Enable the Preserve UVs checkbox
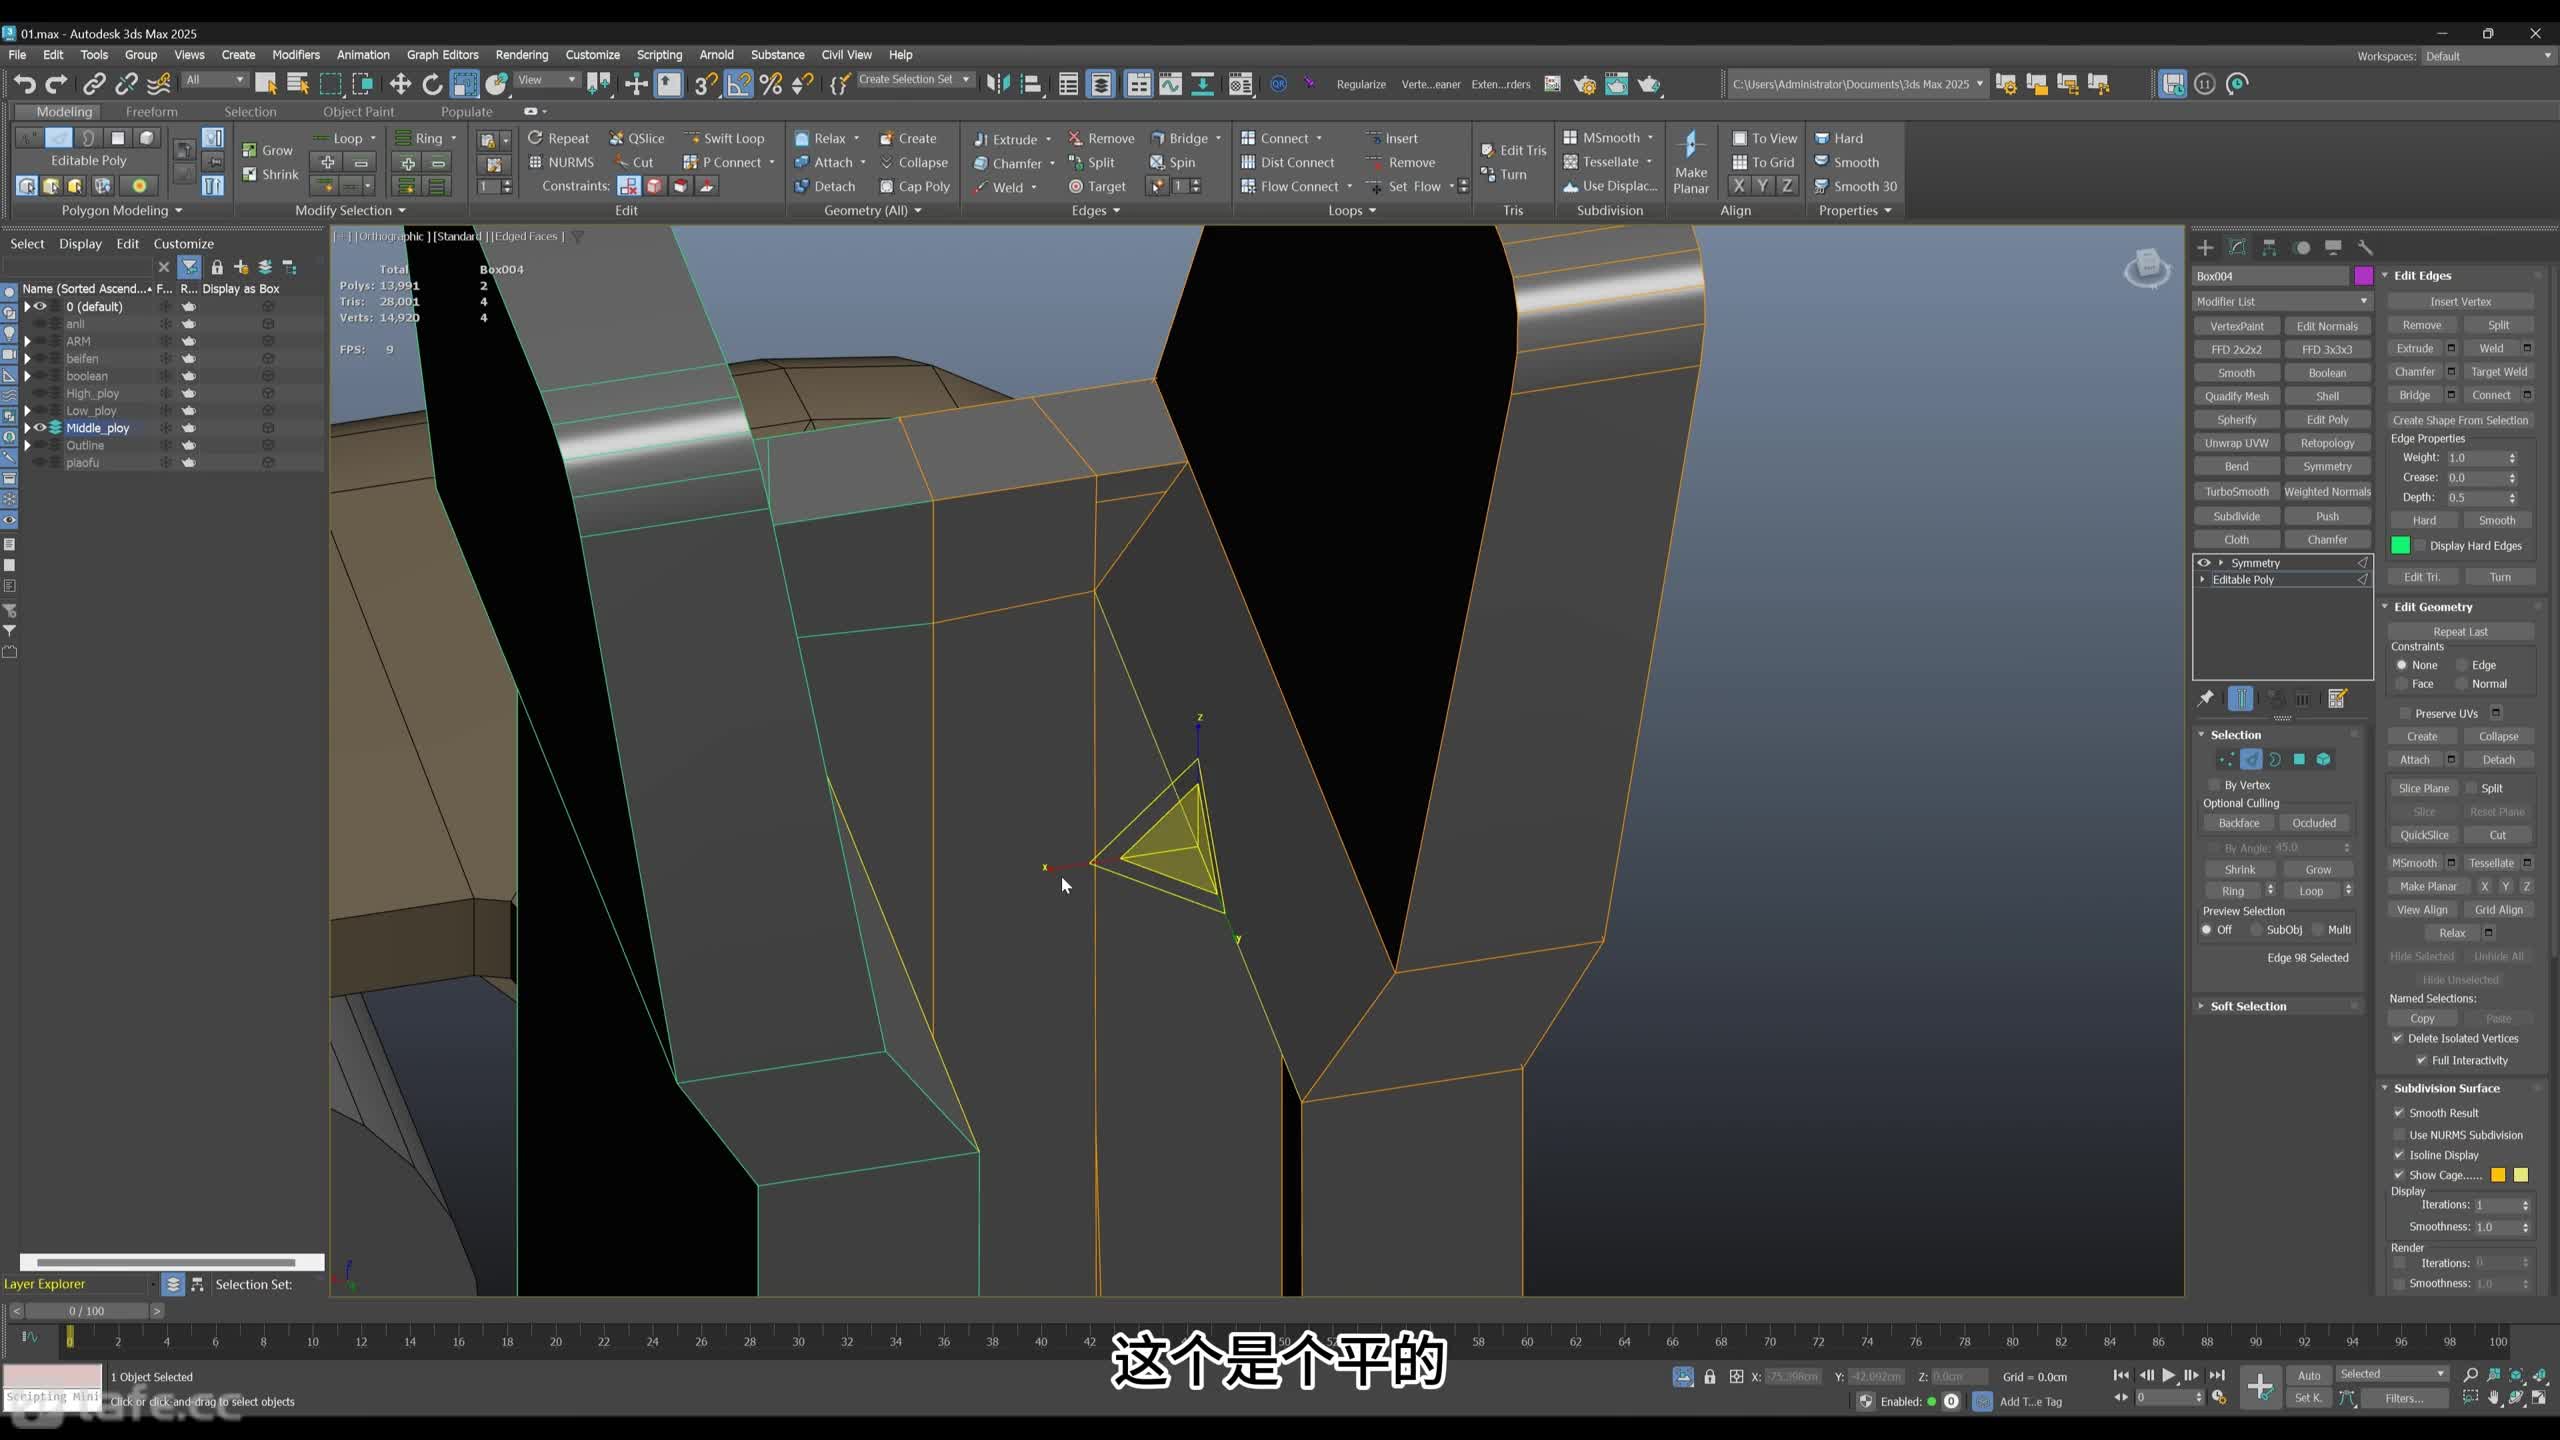The width and height of the screenshot is (2560, 1440). [x=2404, y=713]
